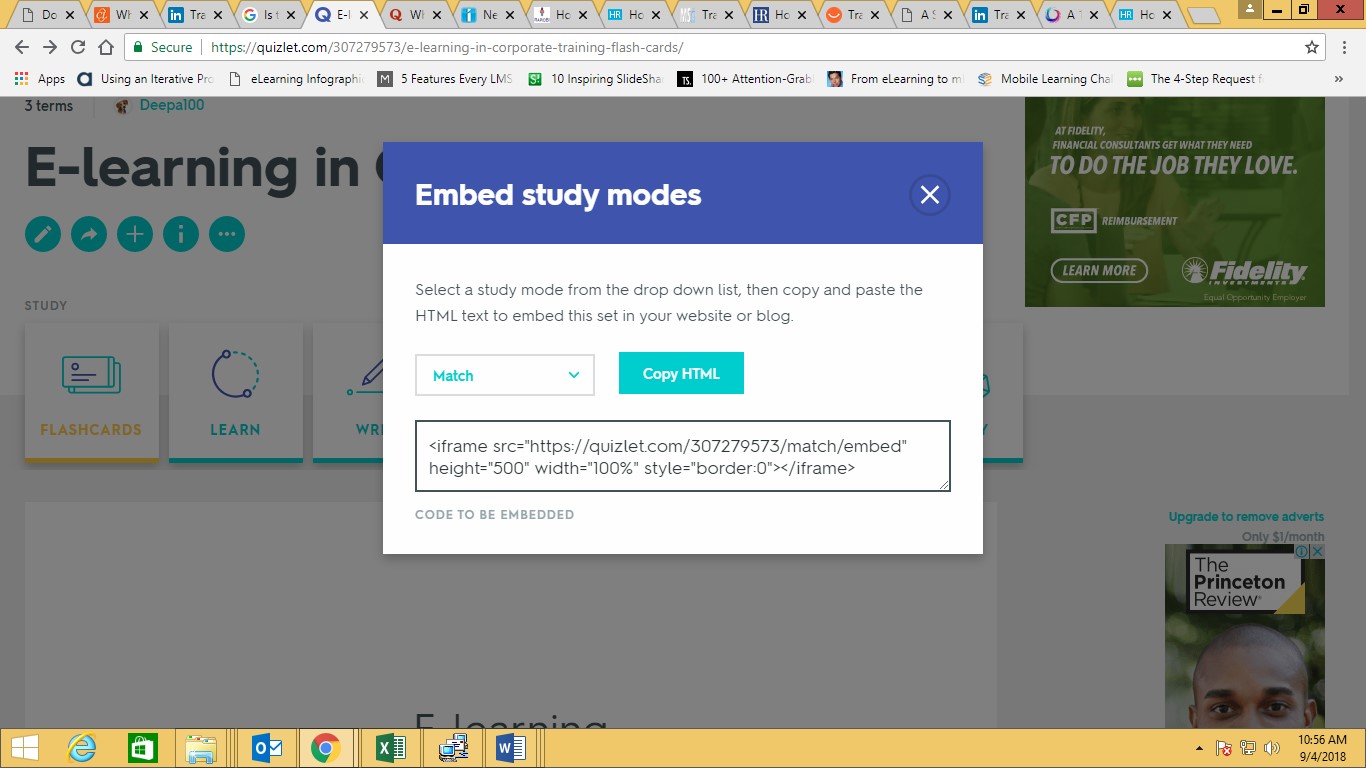Click inside the iframe embed code box
This screenshot has height=768, width=1366.
pyautogui.click(x=683, y=456)
